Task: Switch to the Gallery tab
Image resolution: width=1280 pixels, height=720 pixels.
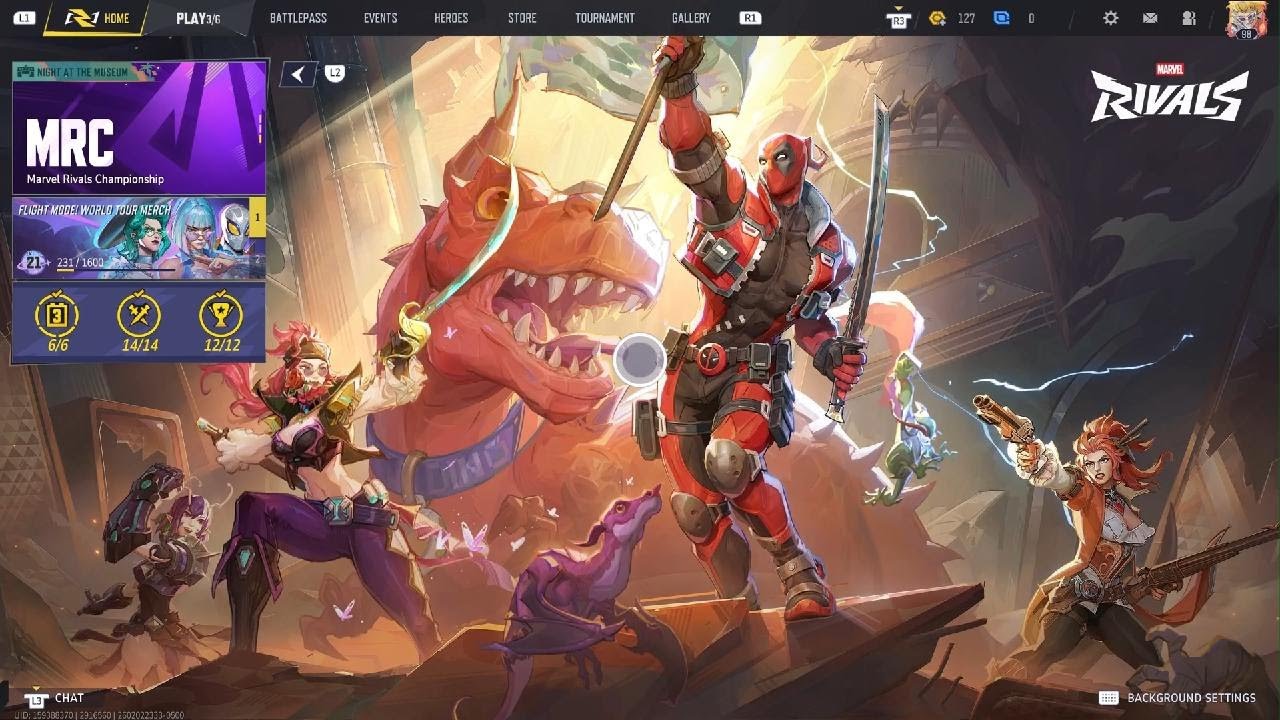Action: tap(691, 18)
